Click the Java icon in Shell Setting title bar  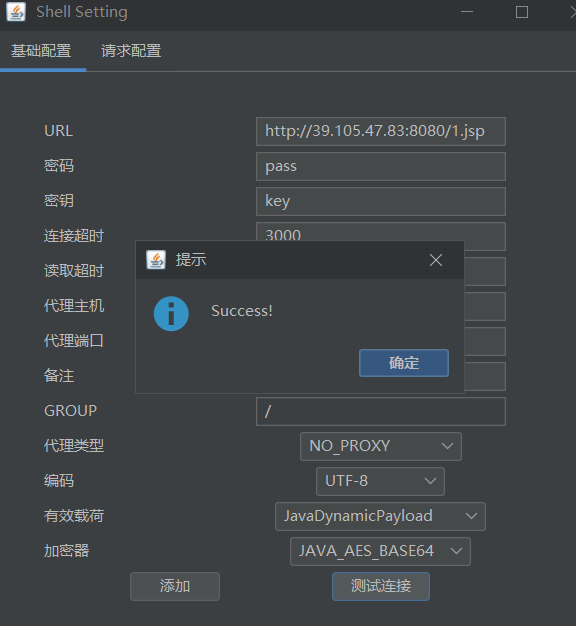(x=16, y=12)
